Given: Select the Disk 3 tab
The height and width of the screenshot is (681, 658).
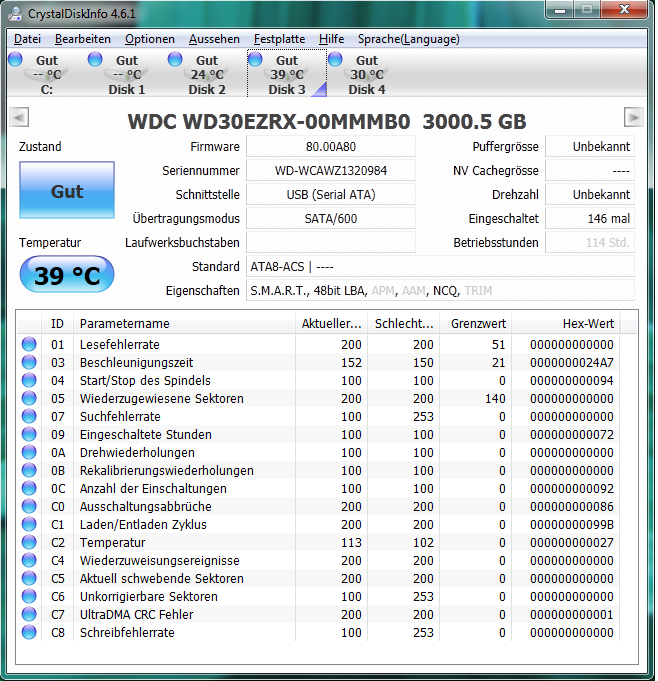Looking at the screenshot, I should point(287,73).
